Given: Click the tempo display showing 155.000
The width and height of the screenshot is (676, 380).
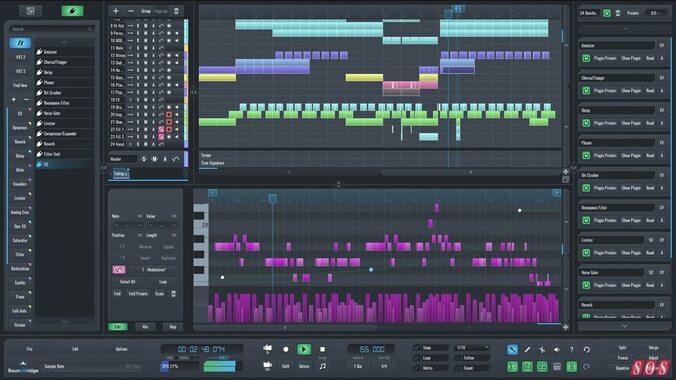Looking at the screenshot, I should (x=371, y=349).
